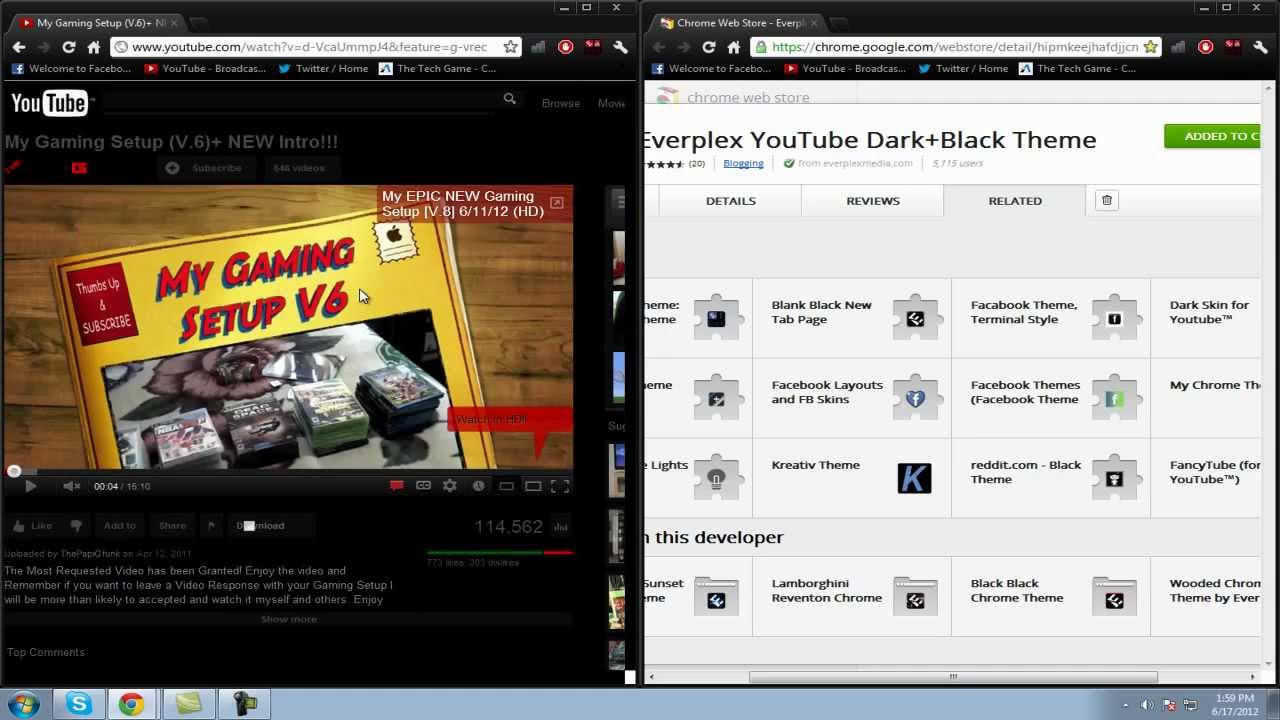
Task: Open the Kreativ Theme item
Action: (x=851, y=477)
